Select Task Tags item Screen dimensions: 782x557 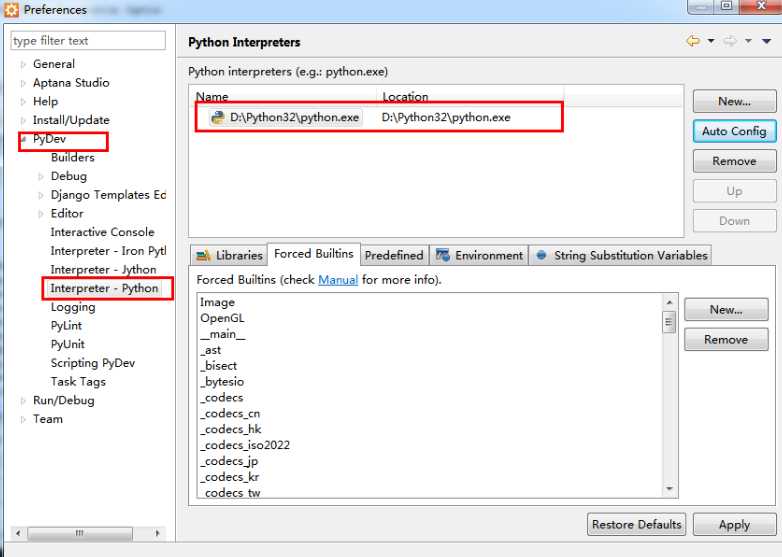click(78, 382)
